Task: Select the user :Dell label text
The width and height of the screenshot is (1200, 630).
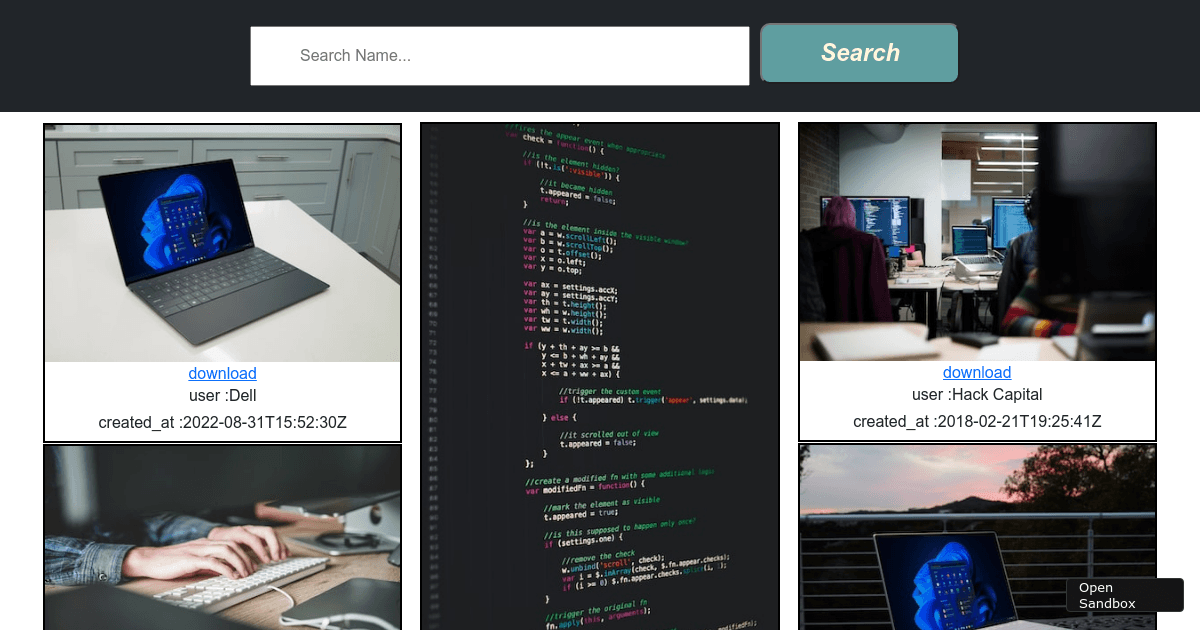Action: [222, 395]
